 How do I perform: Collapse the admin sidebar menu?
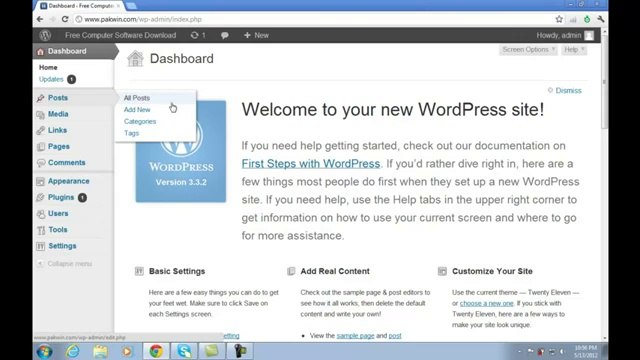pos(65,264)
